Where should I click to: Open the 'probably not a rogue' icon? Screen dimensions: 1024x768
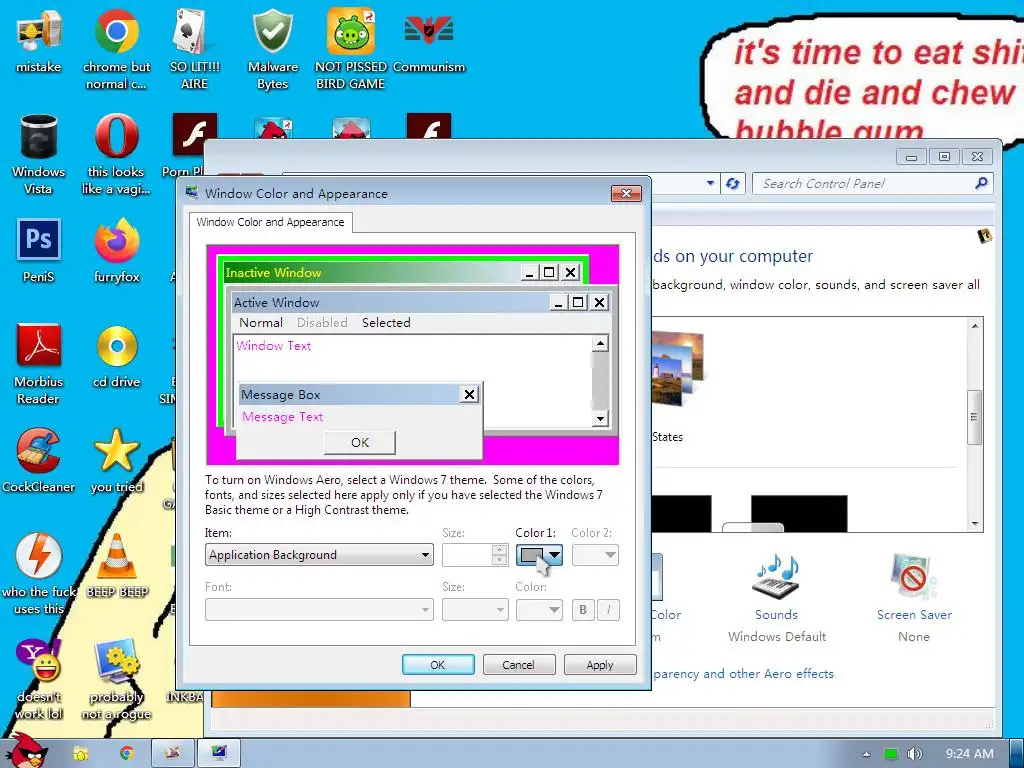click(x=116, y=679)
